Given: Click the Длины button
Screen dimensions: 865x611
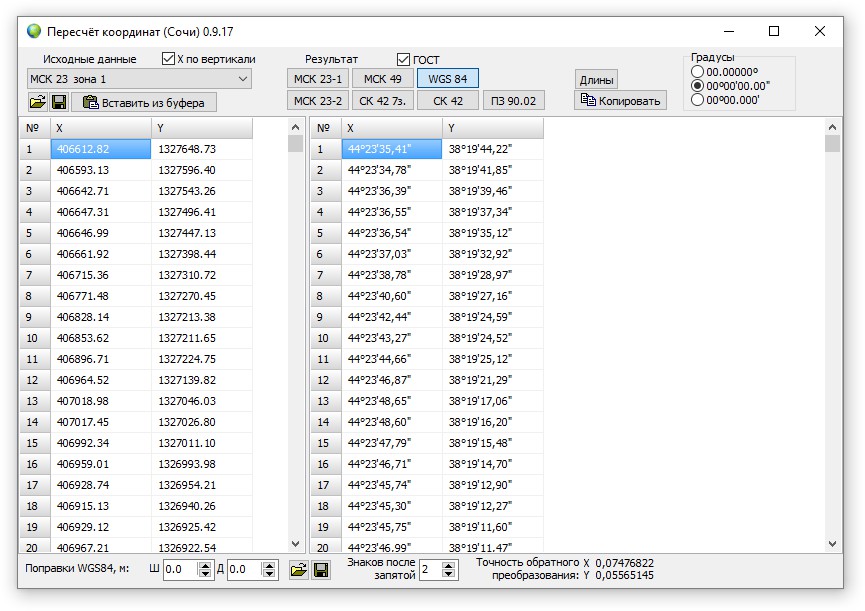Looking at the screenshot, I should (x=596, y=80).
